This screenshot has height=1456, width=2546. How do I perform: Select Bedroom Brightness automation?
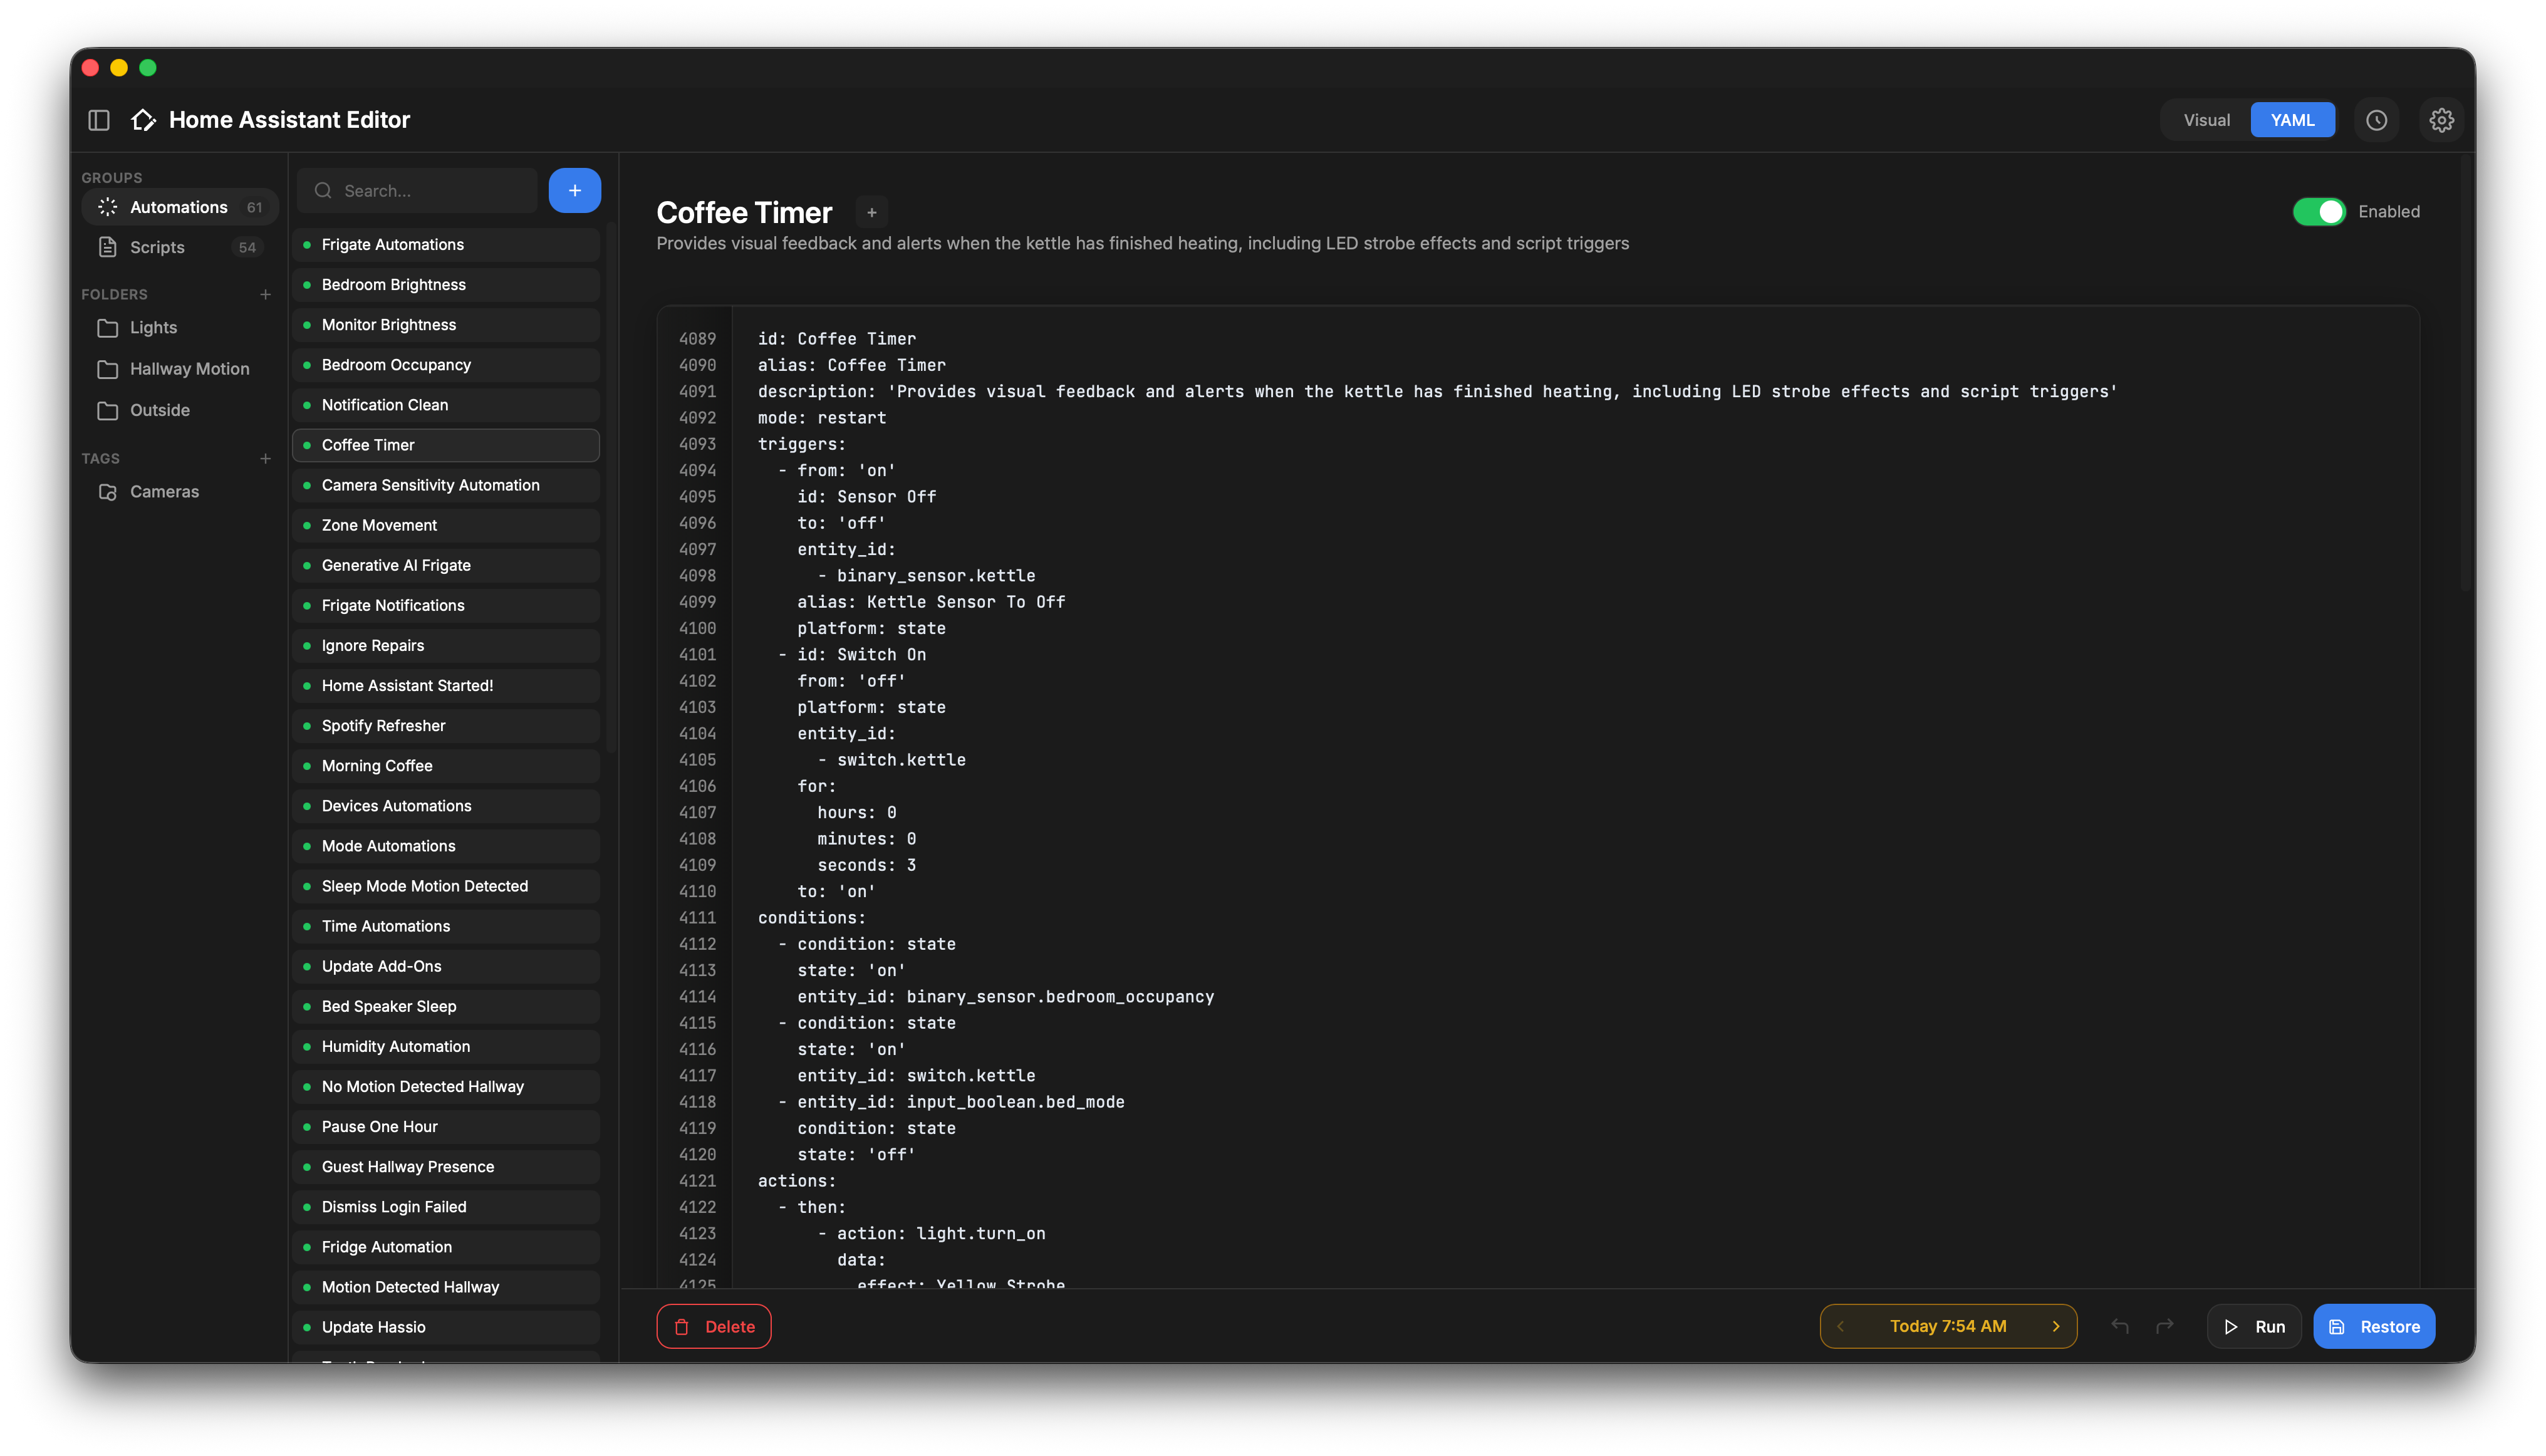point(446,285)
